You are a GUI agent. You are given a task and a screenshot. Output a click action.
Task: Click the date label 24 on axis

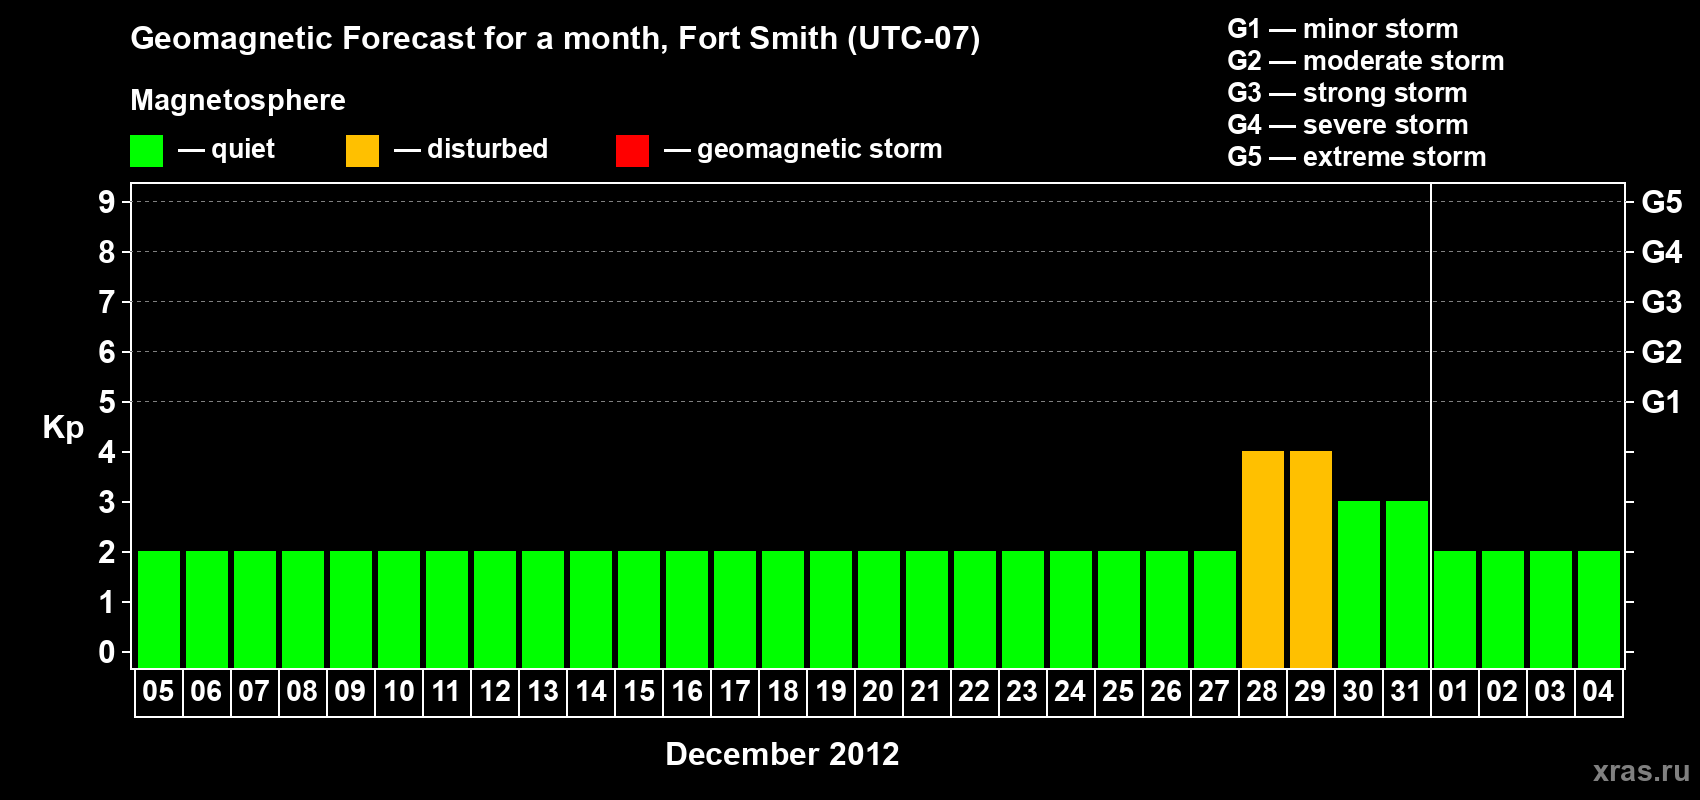[x=1070, y=692]
